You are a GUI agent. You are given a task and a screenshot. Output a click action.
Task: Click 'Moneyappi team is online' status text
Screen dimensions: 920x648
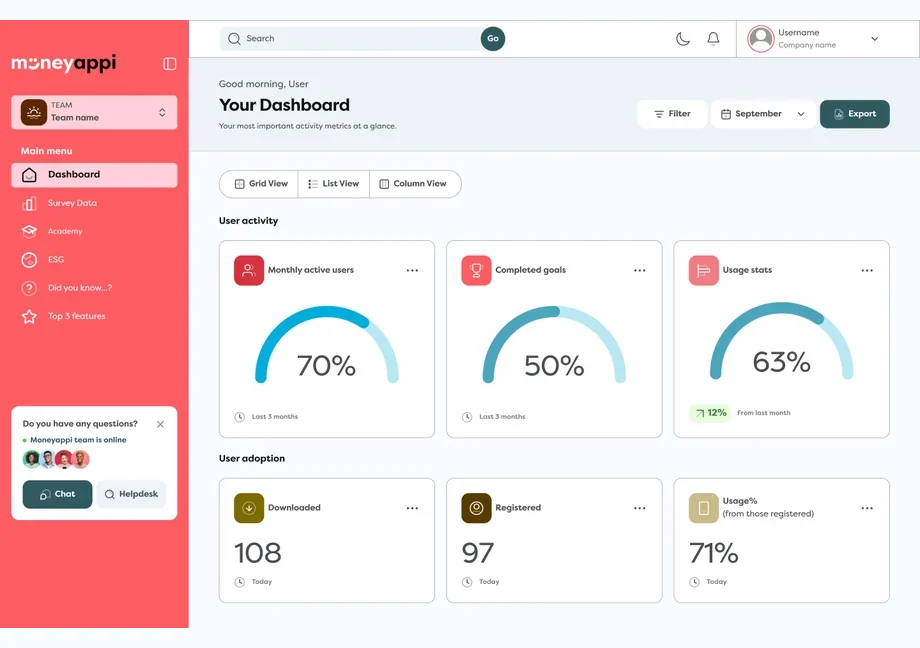pos(78,440)
